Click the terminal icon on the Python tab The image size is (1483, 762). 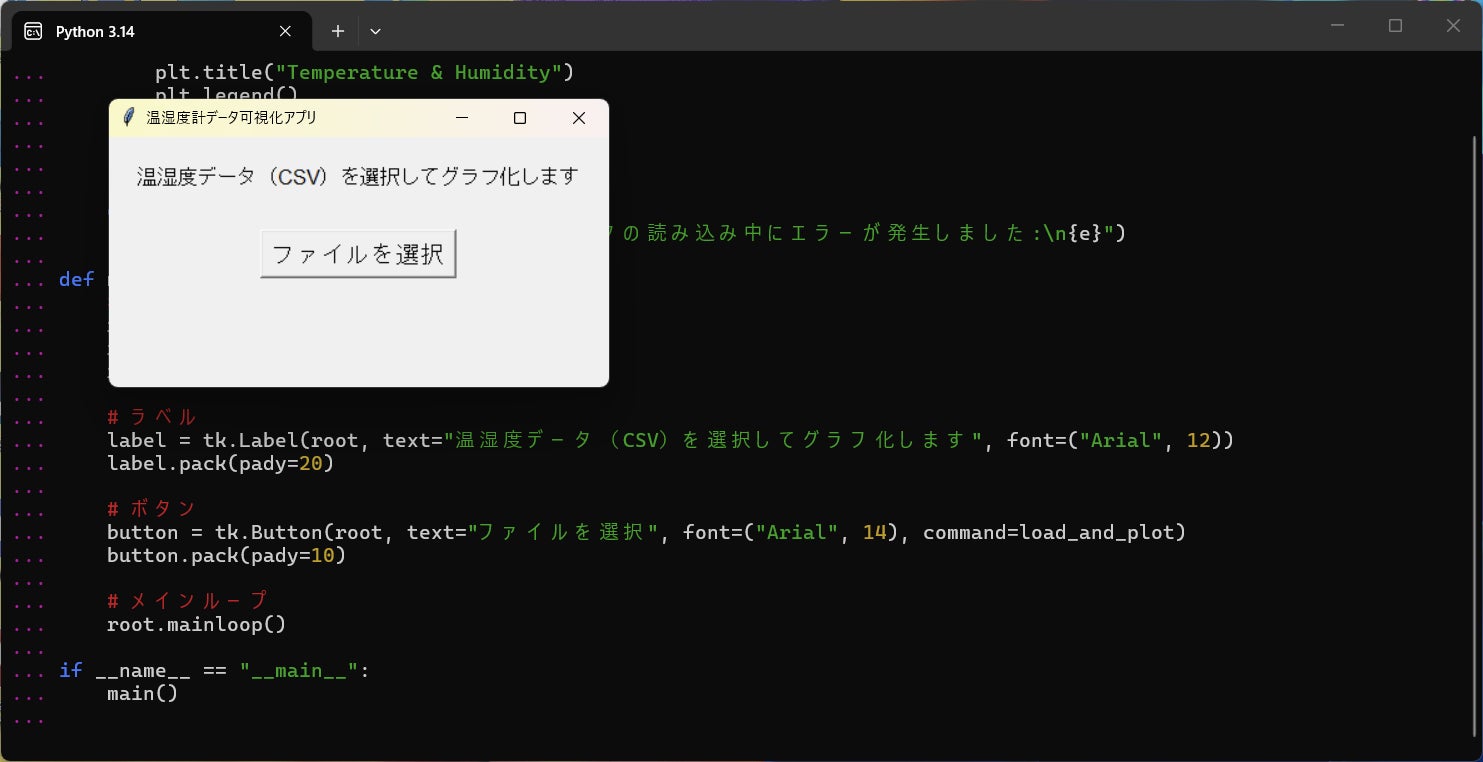(34, 32)
